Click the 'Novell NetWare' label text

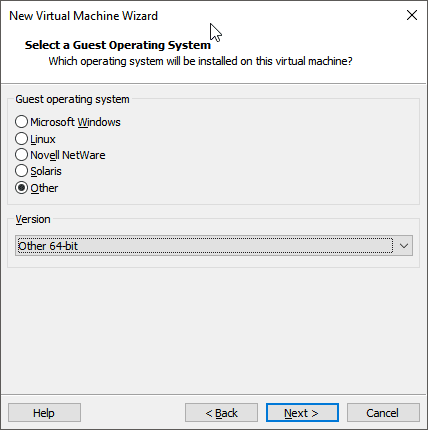point(68,155)
